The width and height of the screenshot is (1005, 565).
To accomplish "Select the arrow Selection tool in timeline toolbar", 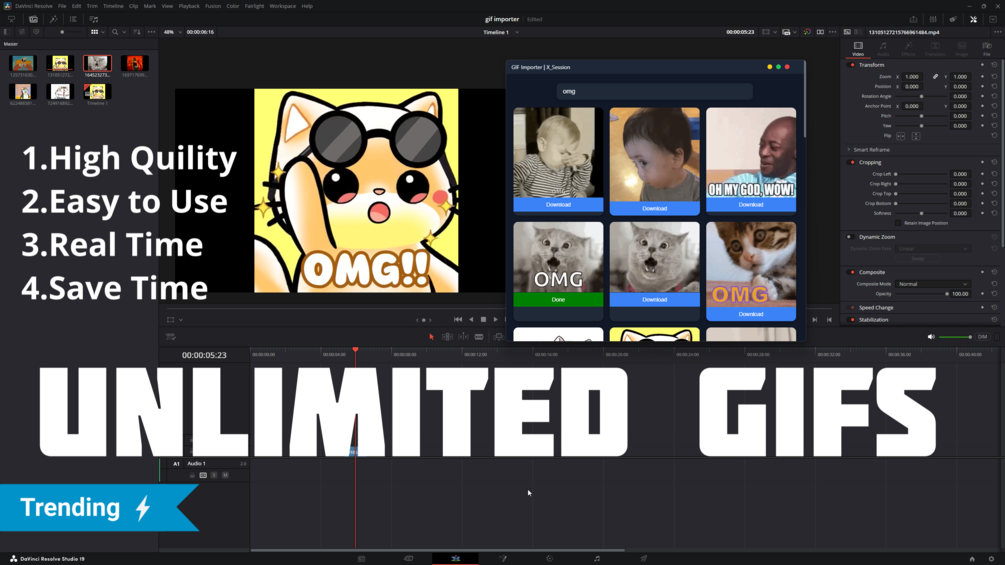I will 431,337.
